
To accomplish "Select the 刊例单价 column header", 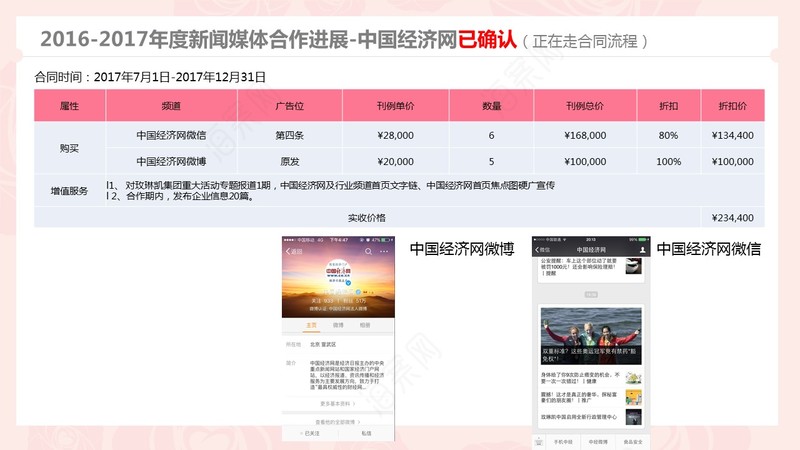I will [395, 106].
